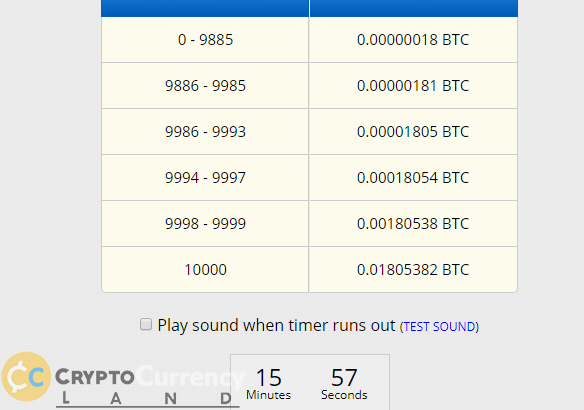
Task: Click the blue header above the payout column
Action: (x=413, y=8)
